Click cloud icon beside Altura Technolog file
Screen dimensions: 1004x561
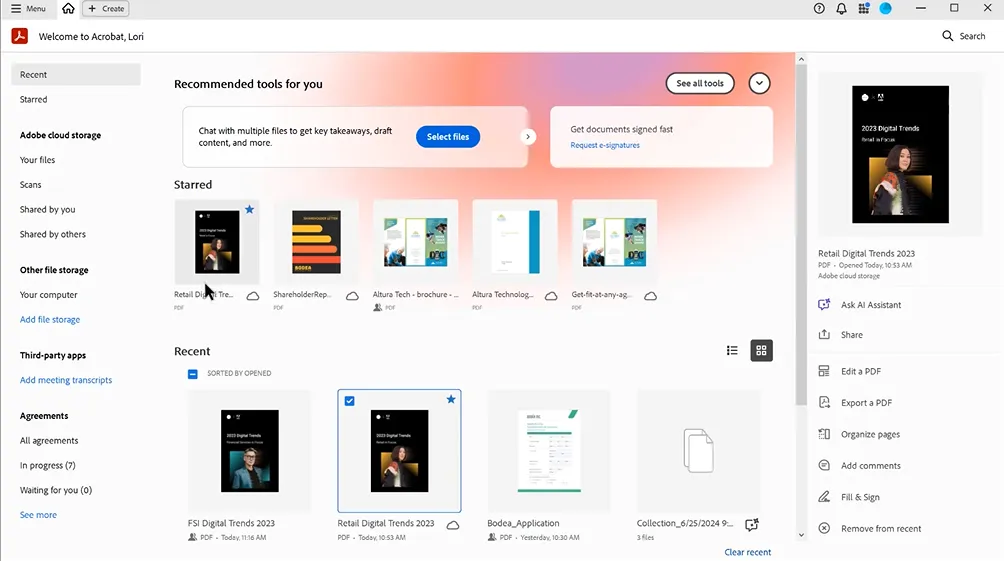click(x=551, y=296)
